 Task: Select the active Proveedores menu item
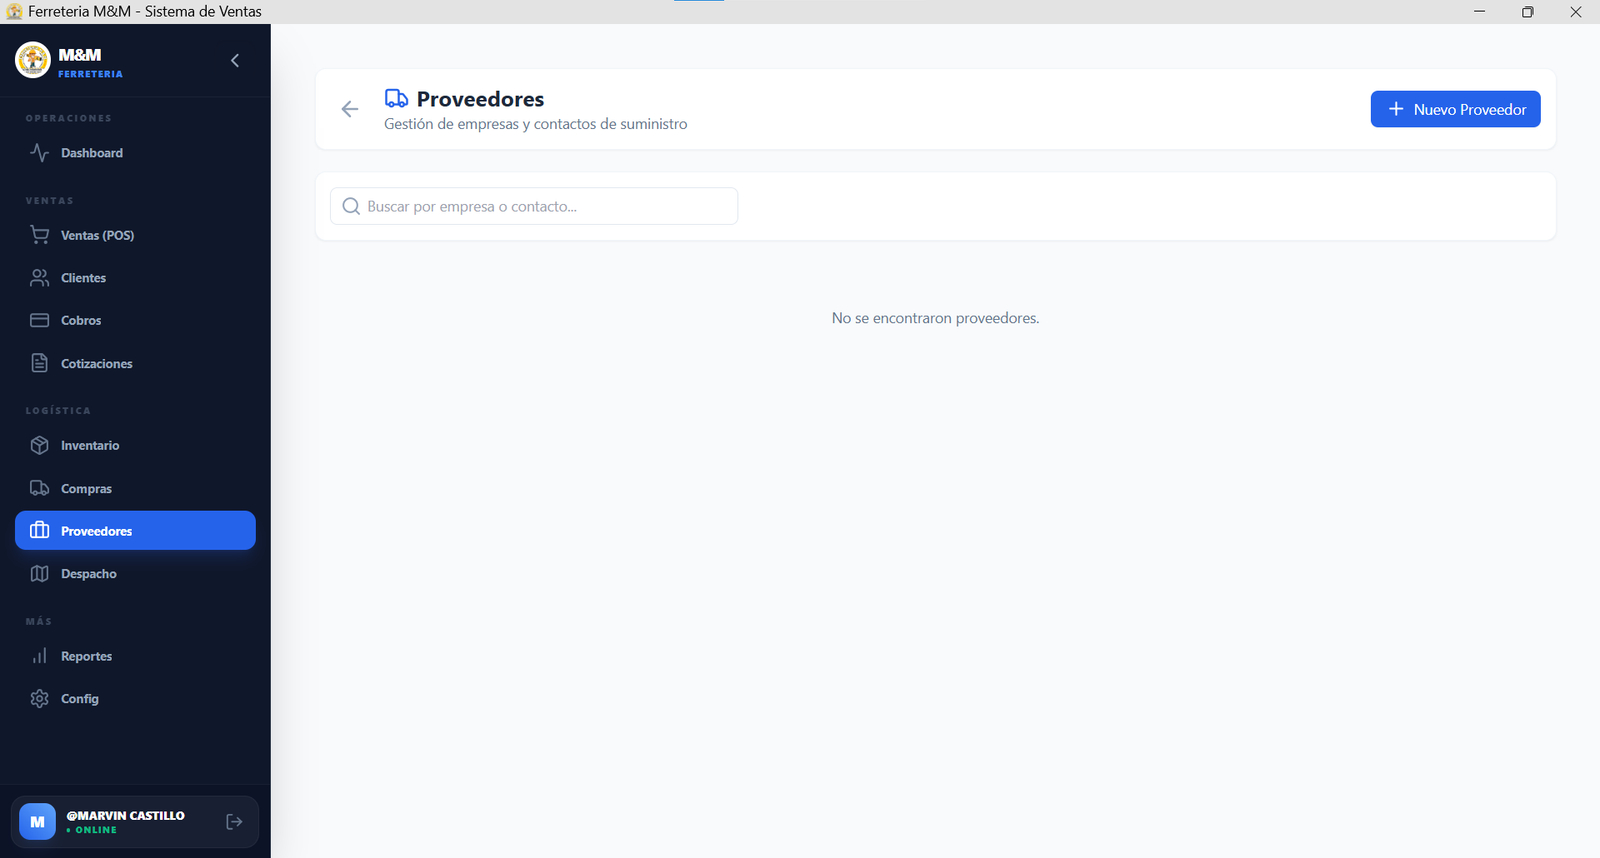135,530
